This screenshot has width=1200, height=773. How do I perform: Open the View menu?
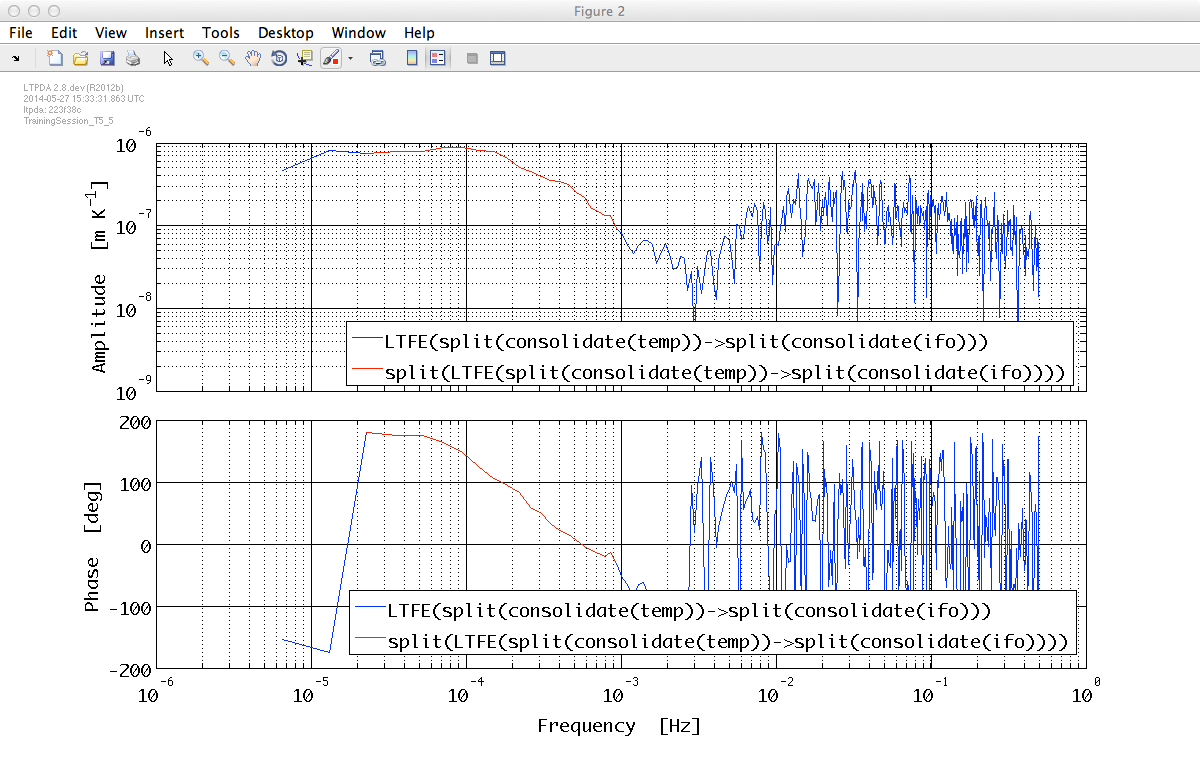click(x=111, y=33)
